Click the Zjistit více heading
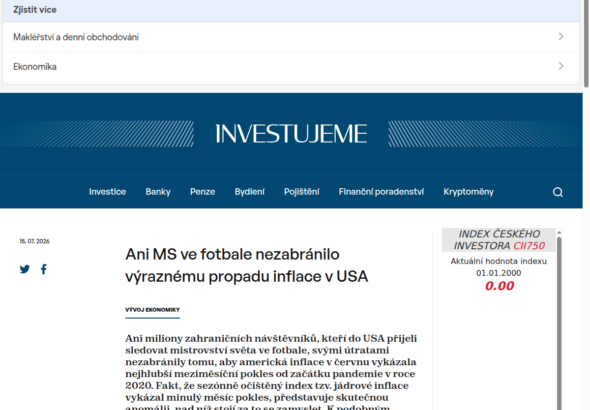590x410 pixels. coord(35,10)
